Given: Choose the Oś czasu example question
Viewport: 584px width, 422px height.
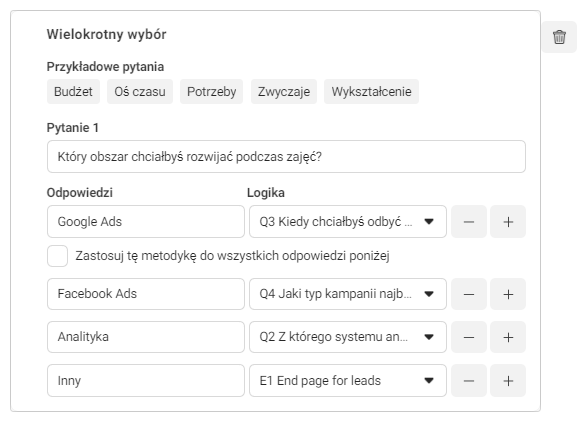Looking at the screenshot, I should (x=140, y=92).
